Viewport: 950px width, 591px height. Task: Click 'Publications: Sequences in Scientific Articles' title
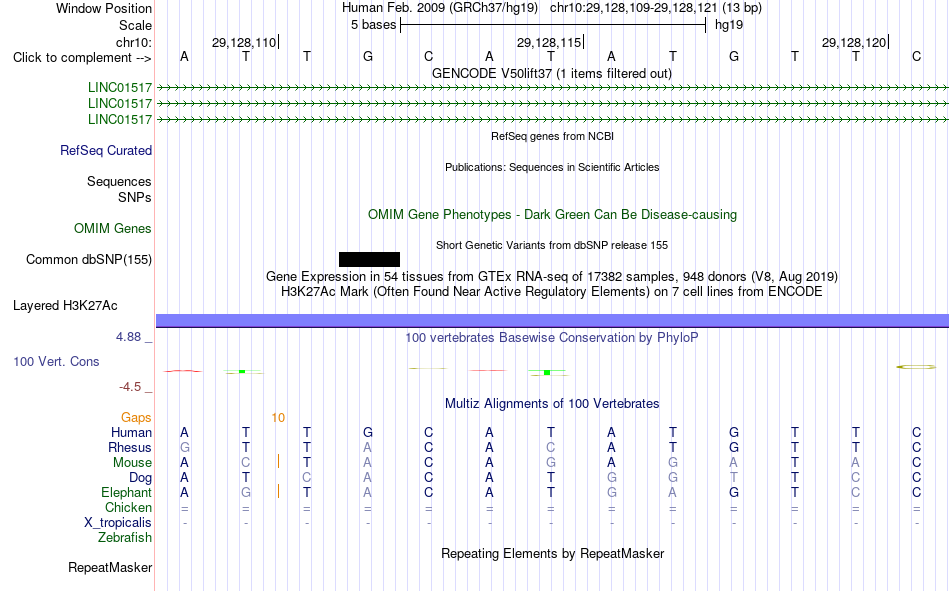(x=552, y=167)
